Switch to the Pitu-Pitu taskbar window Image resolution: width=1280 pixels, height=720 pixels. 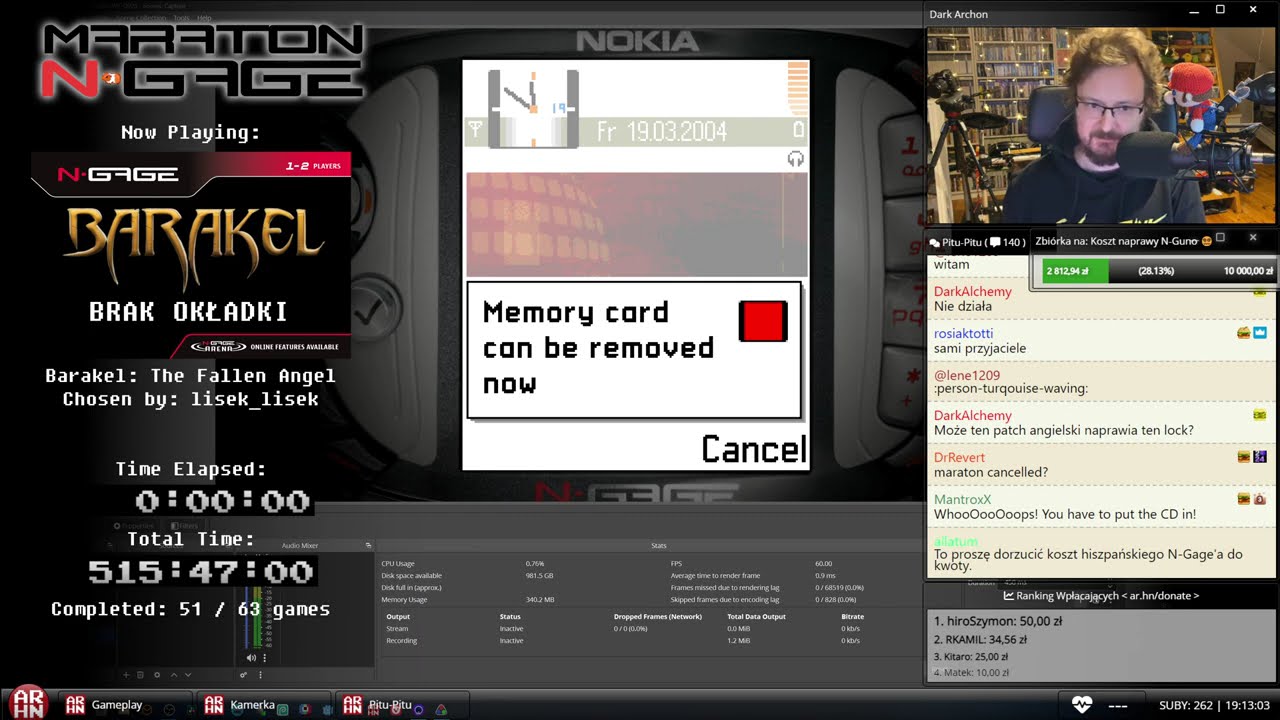[402, 705]
